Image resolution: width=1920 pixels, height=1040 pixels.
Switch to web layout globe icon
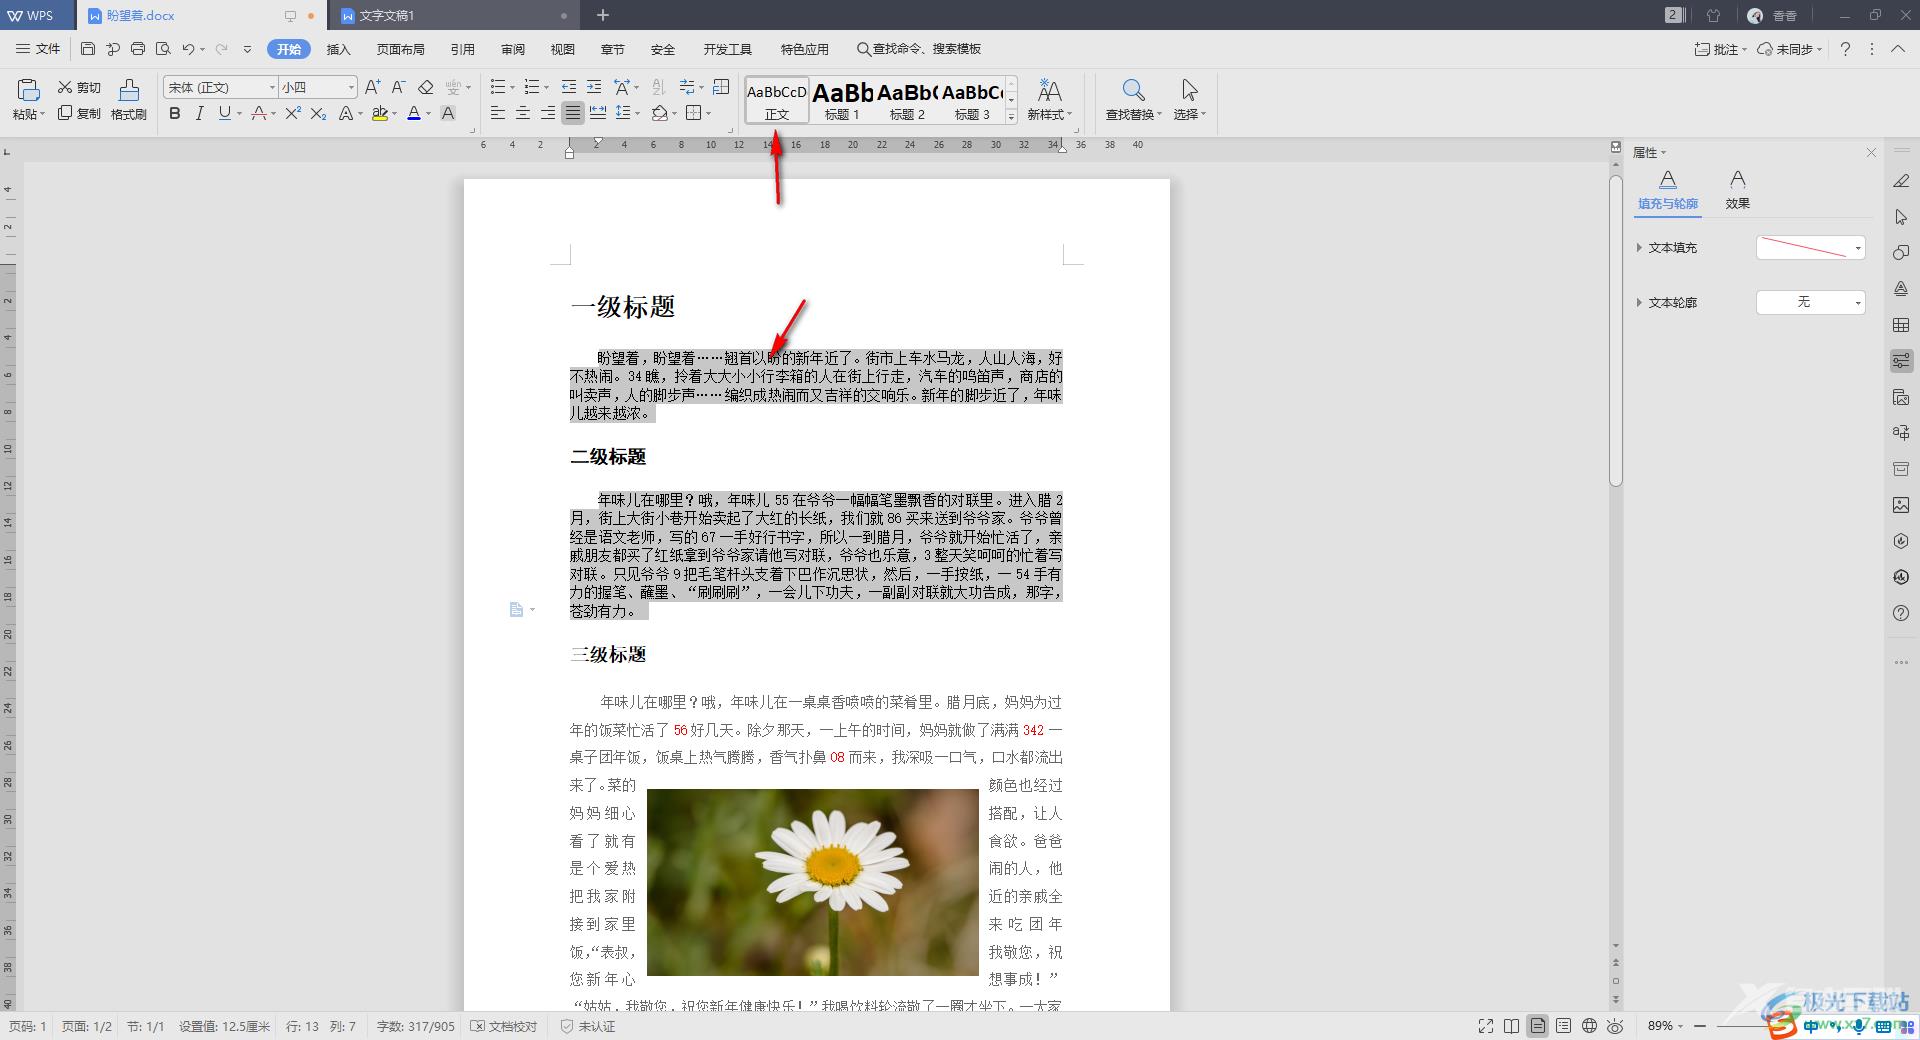[x=1589, y=1026]
